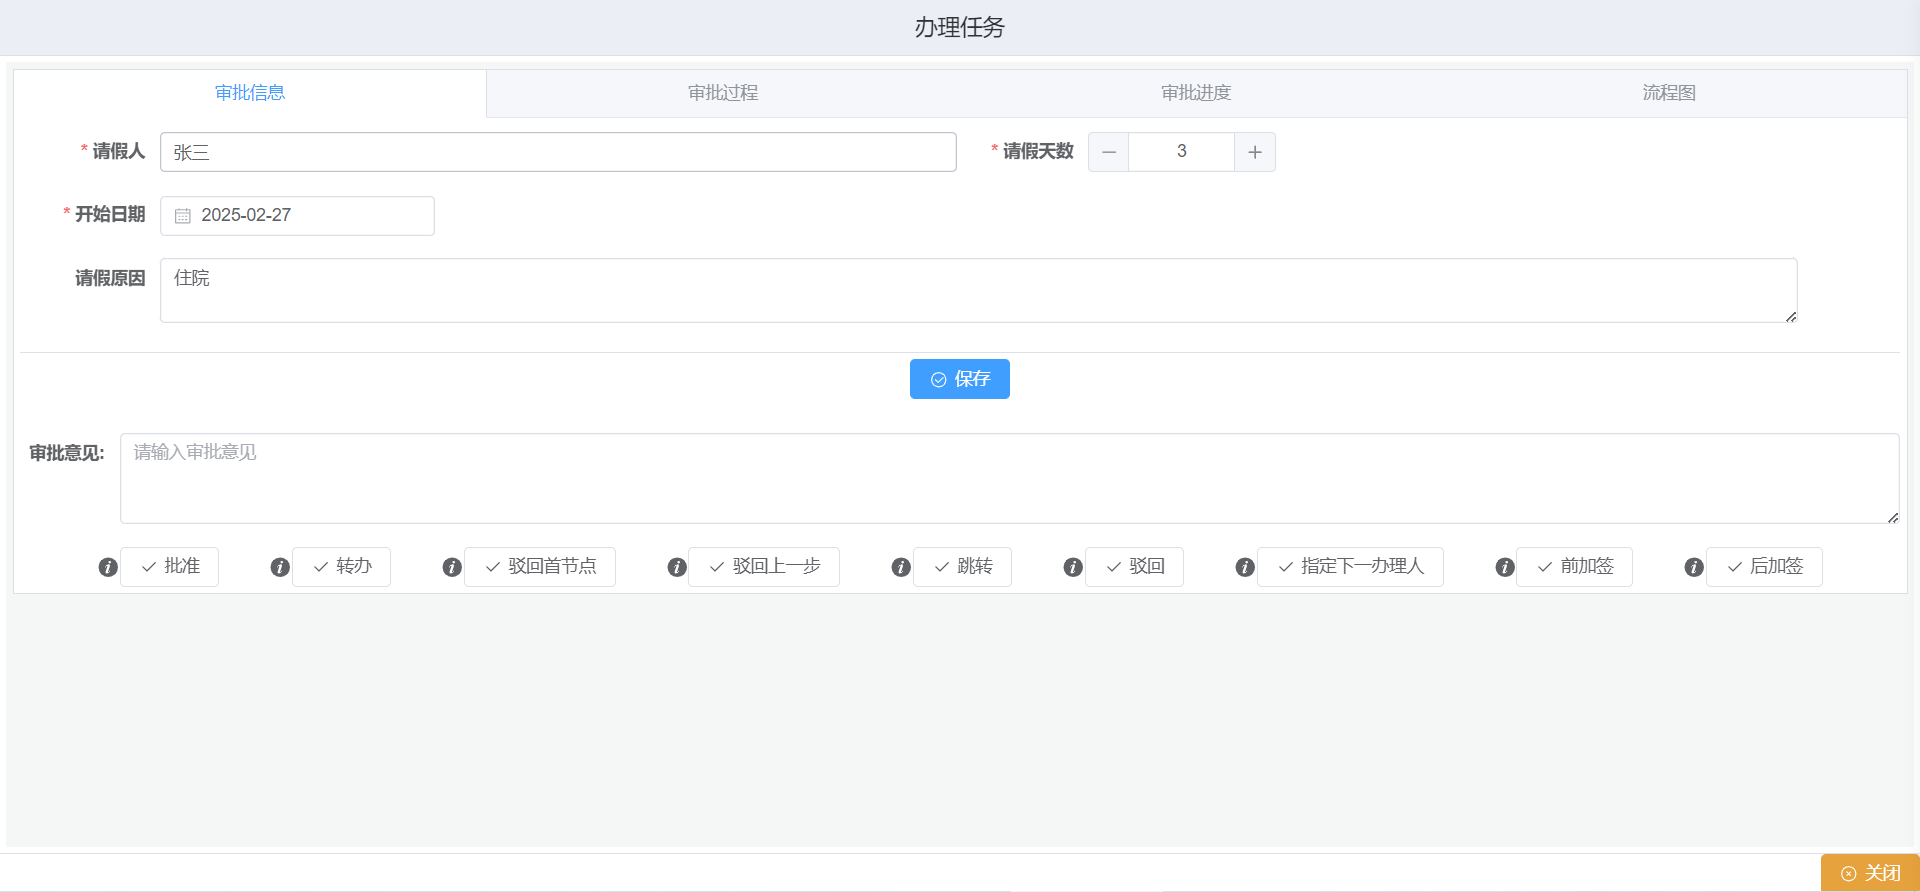
Task: Click the 驳回 reject button
Action: pos(1135,567)
